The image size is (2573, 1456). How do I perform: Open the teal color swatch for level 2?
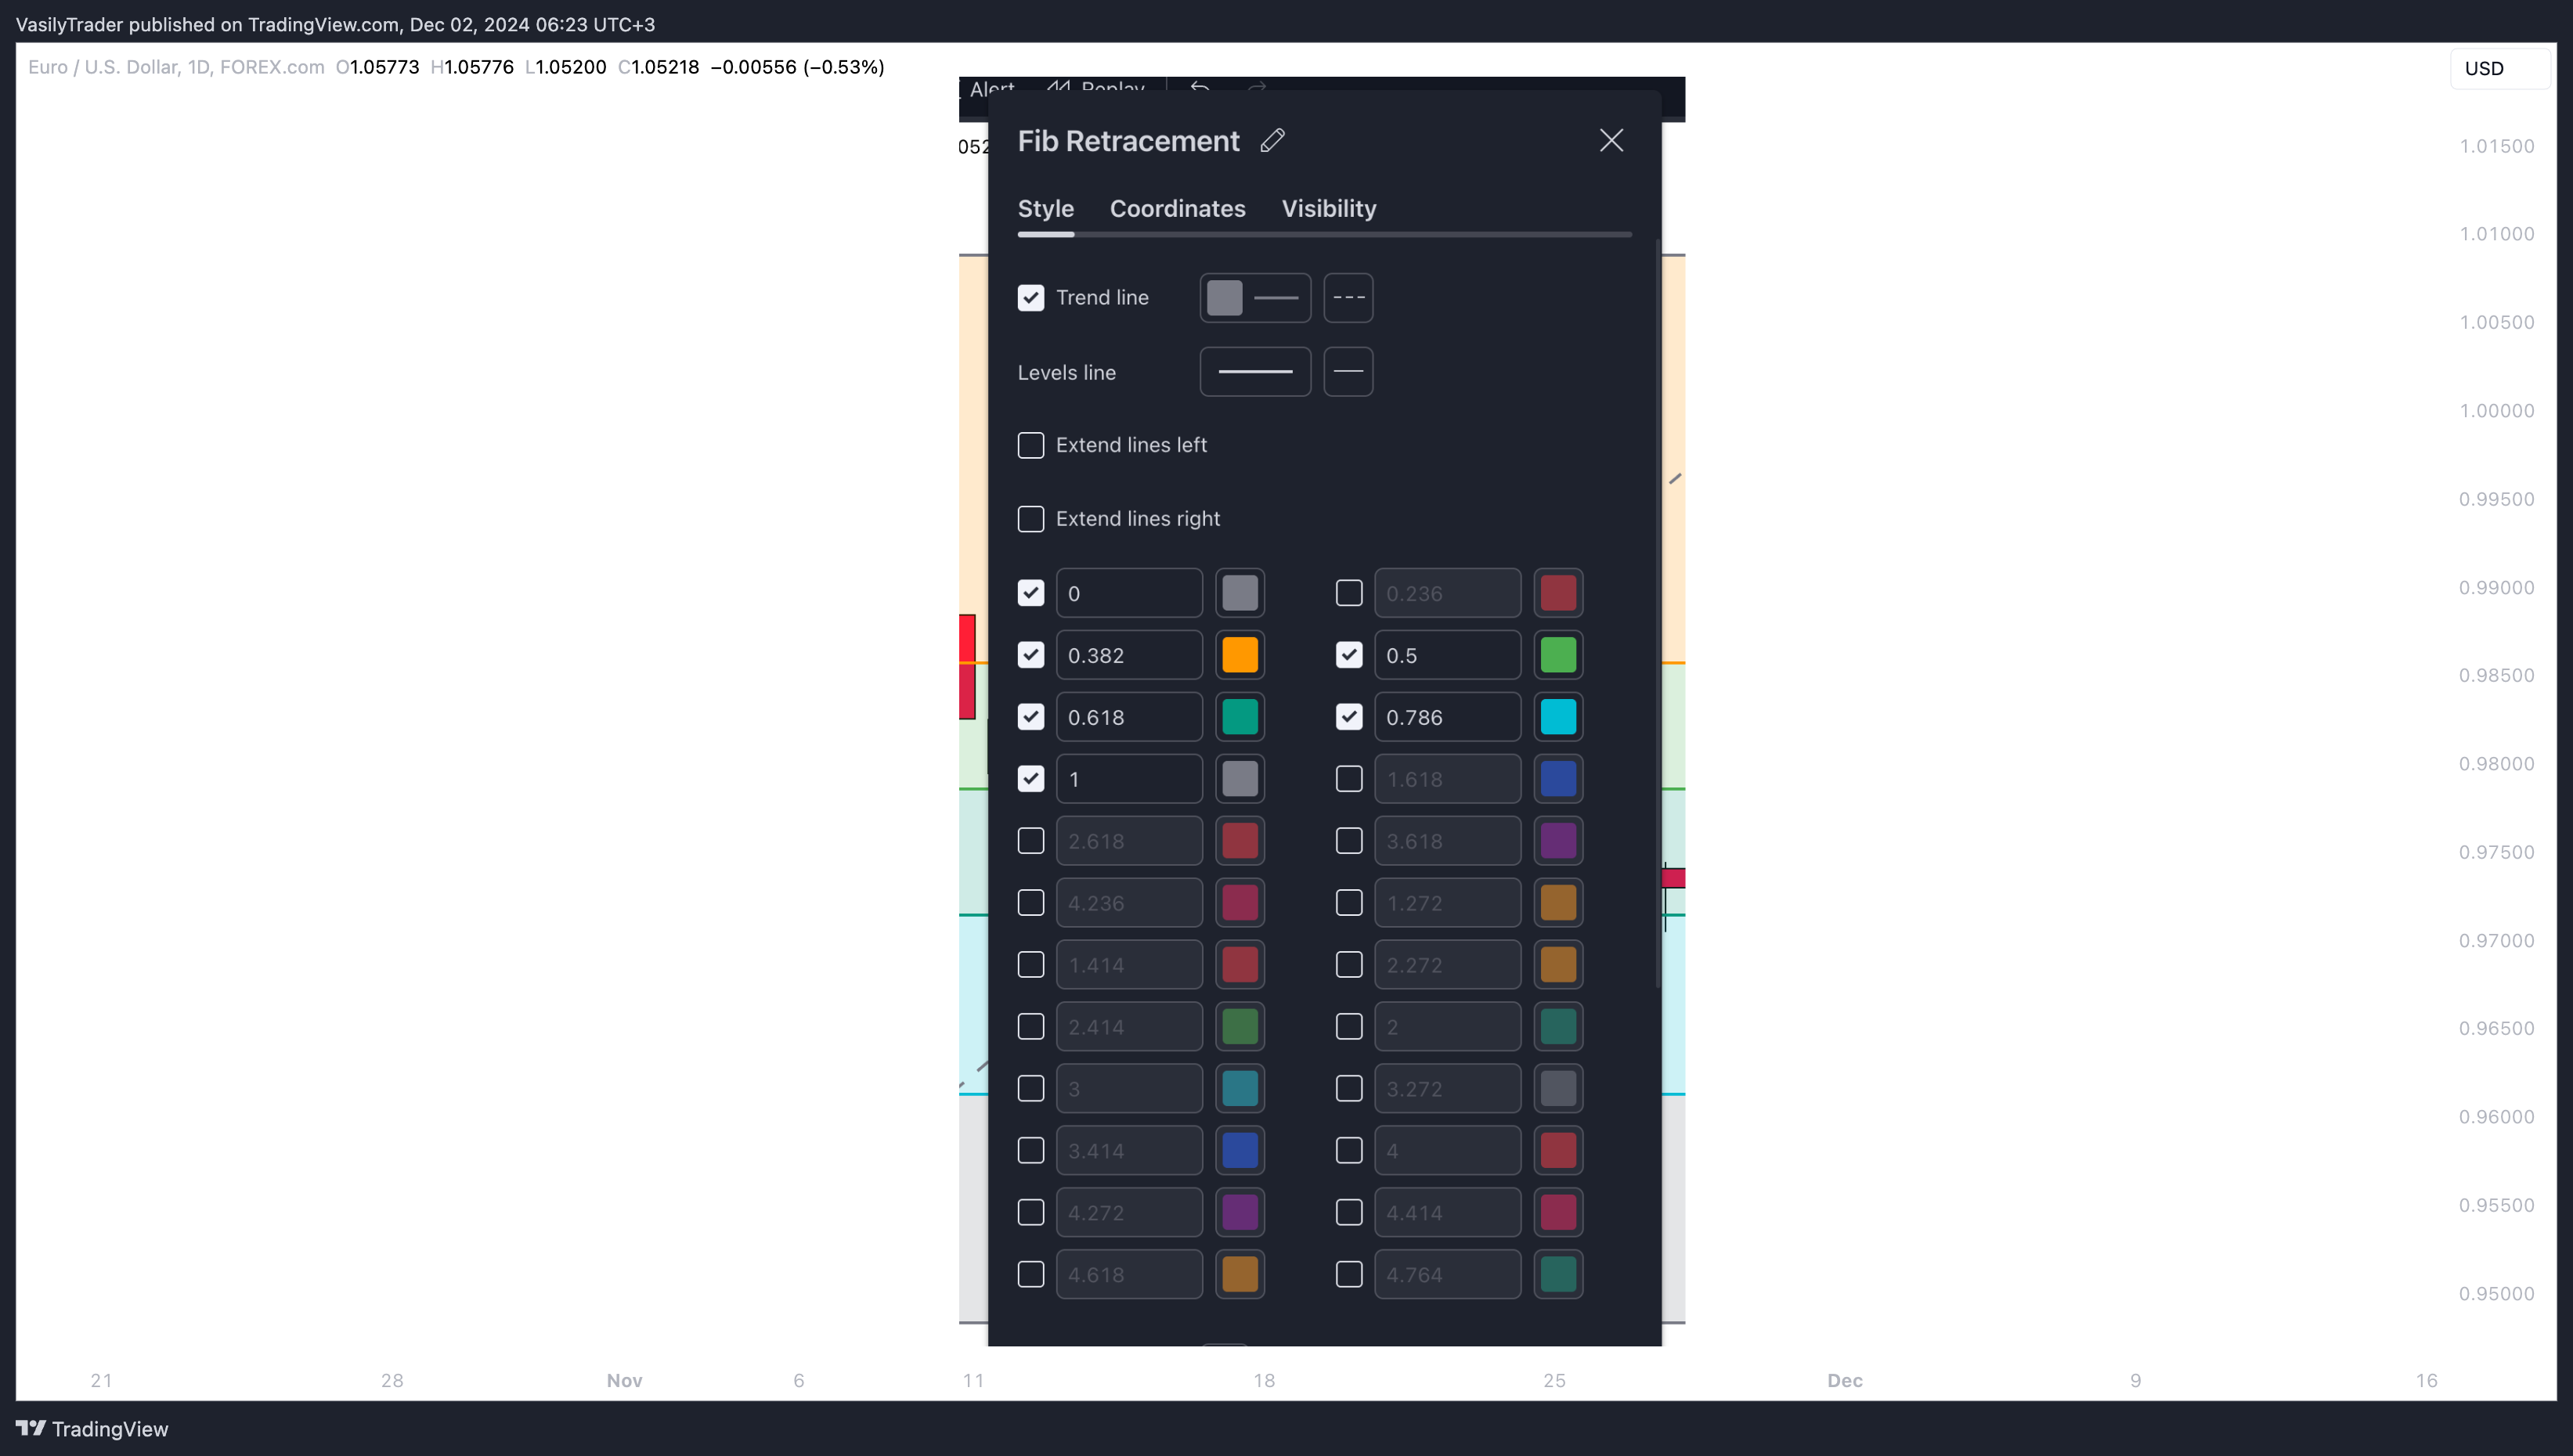click(1558, 1027)
